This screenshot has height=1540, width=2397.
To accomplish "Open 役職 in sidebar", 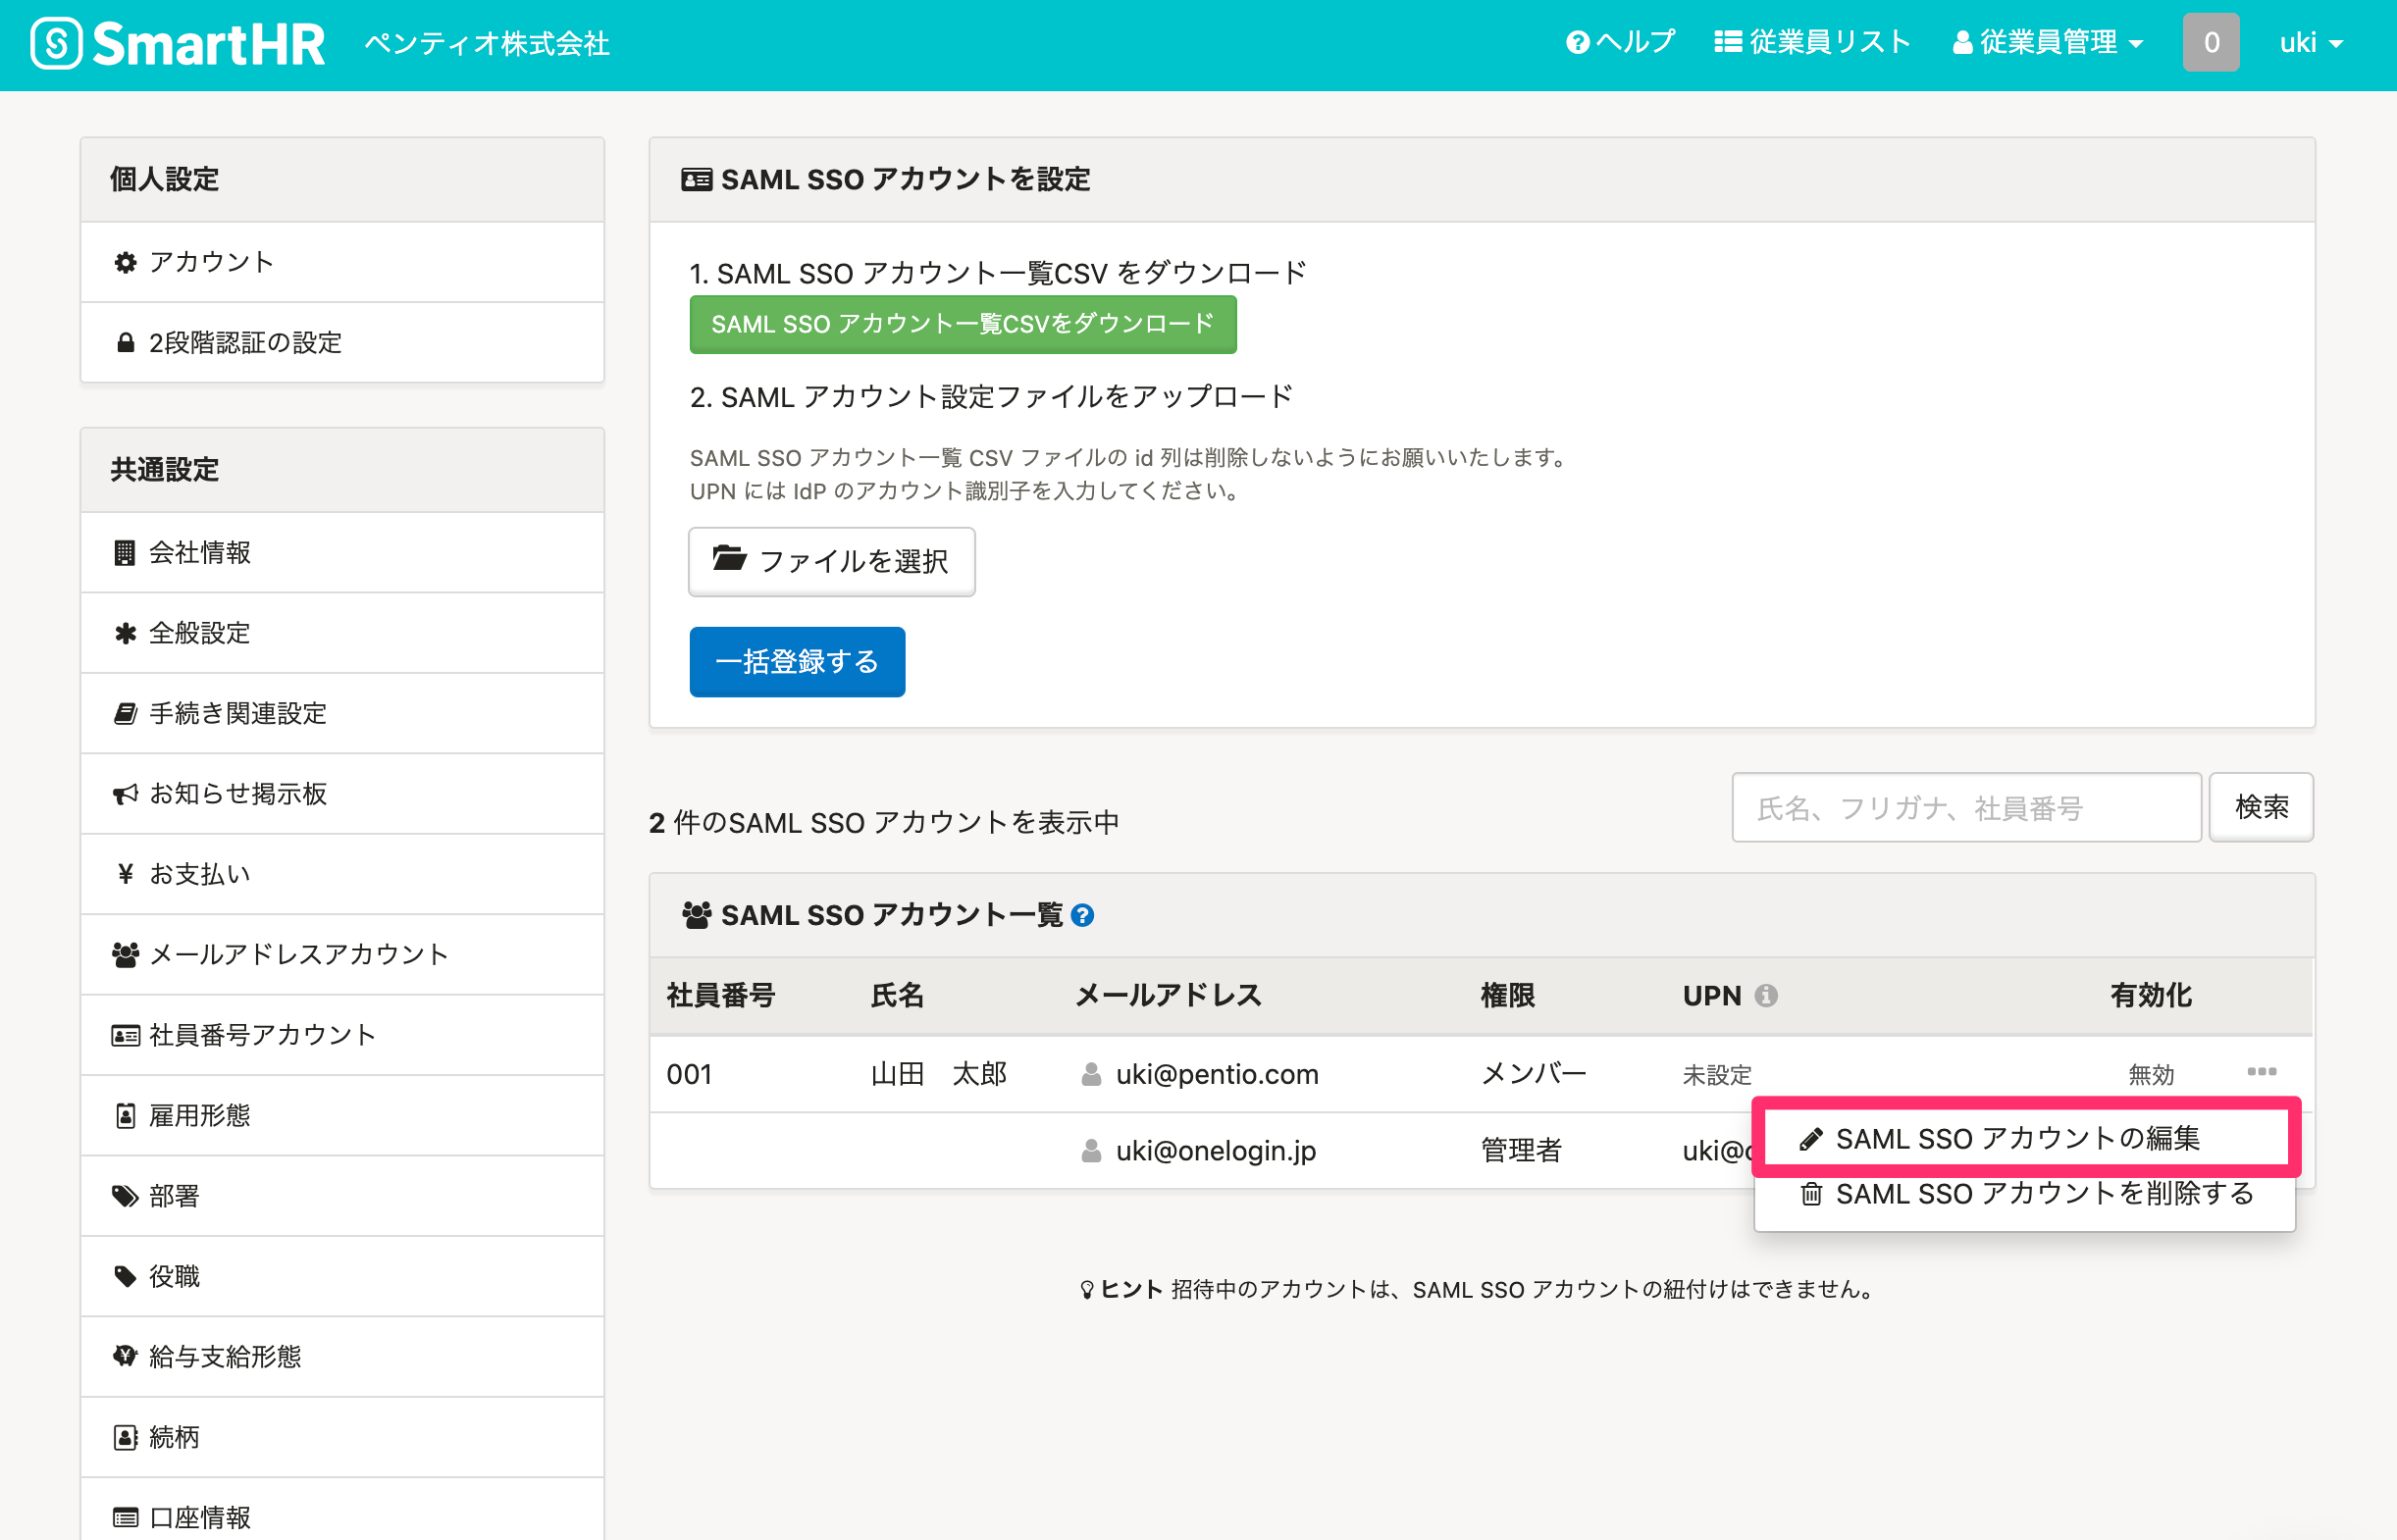I will pyautogui.click(x=342, y=1276).
